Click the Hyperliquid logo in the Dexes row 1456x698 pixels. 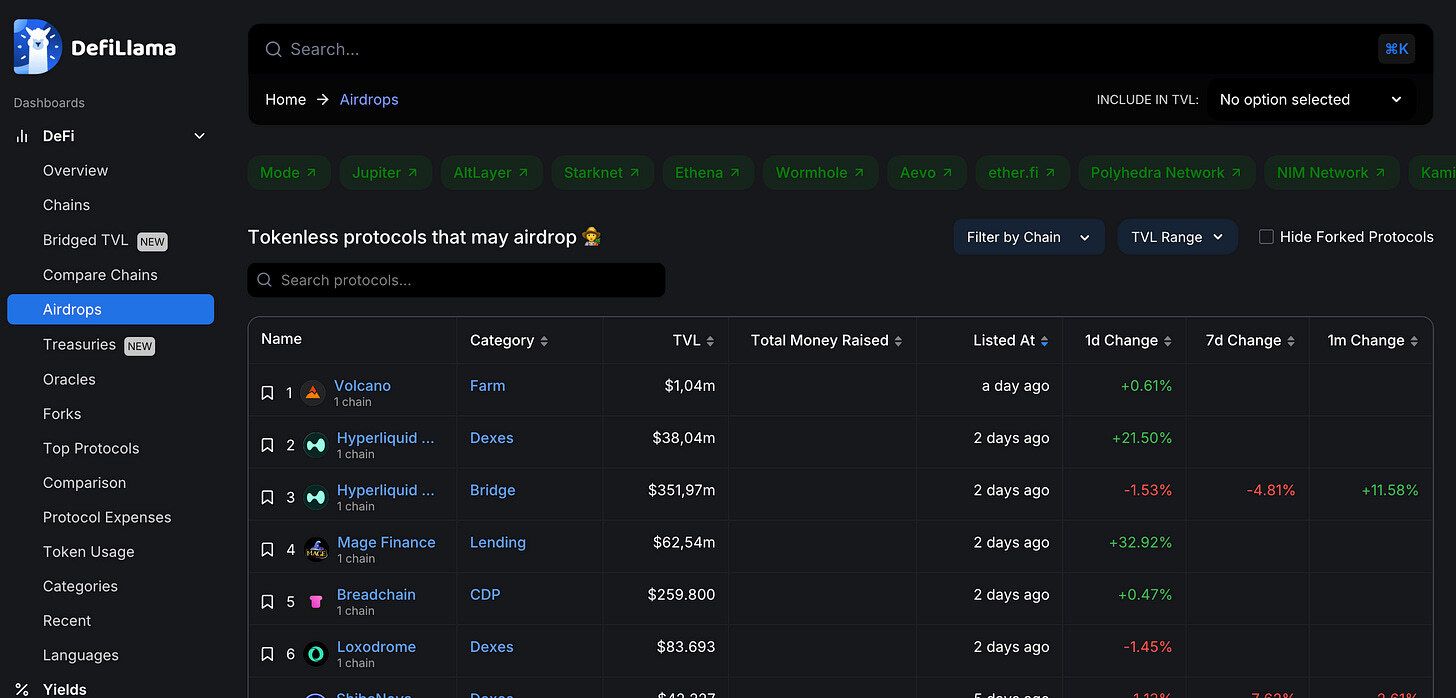pyautogui.click(x=316, y=445)
